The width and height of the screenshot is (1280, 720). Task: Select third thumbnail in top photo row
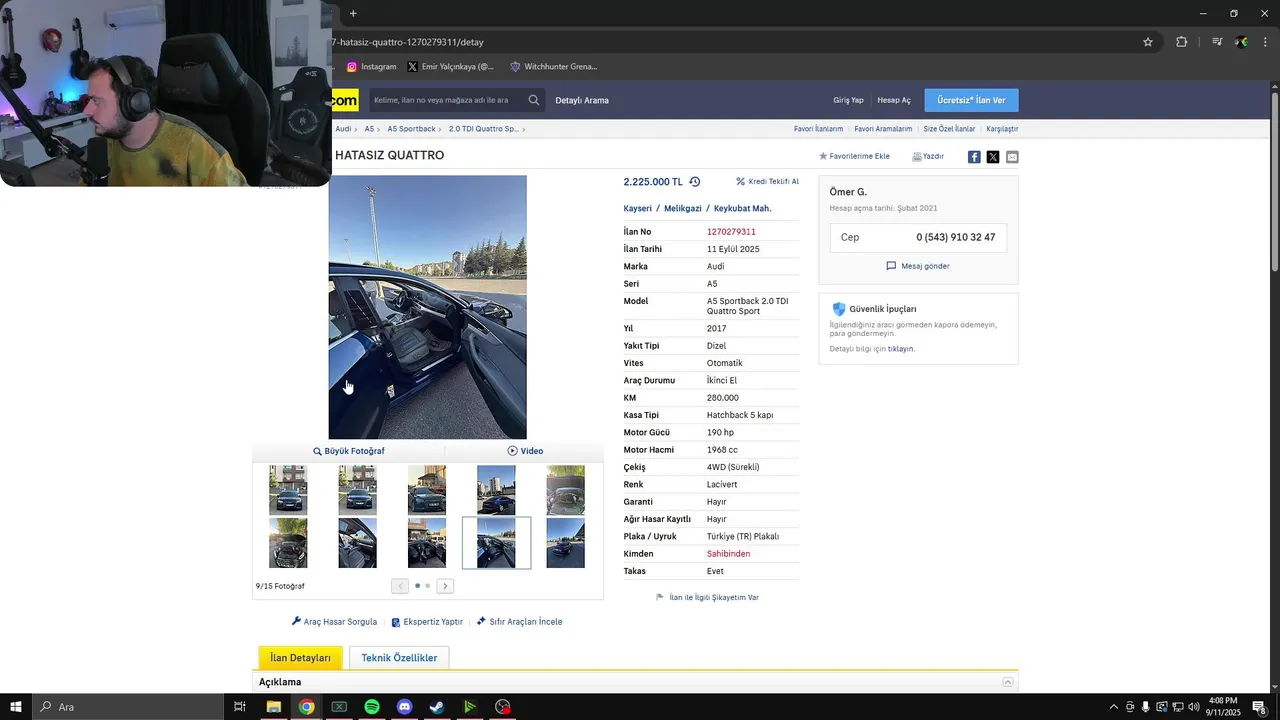click(x=427, y=490)
